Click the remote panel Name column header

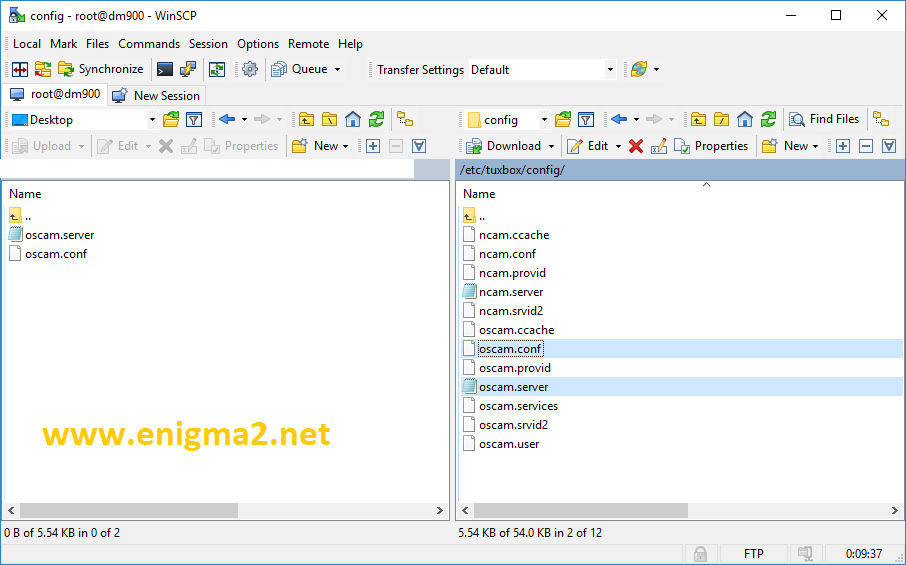(479, 194)
